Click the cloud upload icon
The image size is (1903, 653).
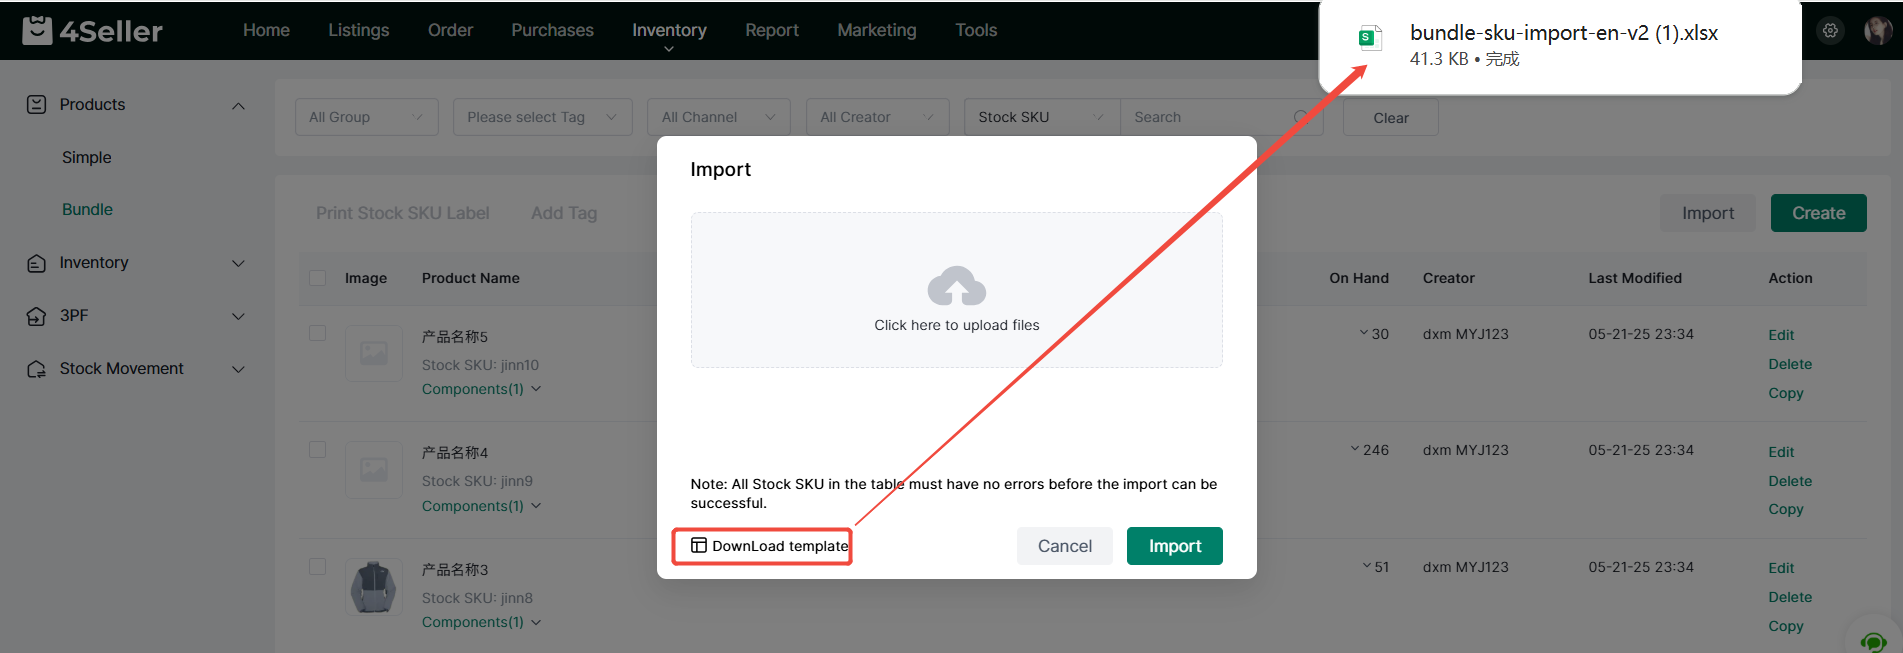[957, 286]
